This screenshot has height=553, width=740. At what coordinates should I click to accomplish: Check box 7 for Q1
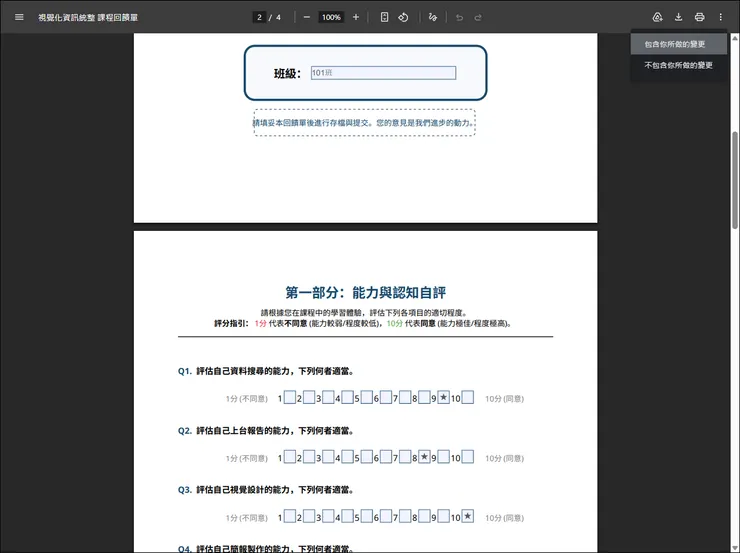(405, 397)
